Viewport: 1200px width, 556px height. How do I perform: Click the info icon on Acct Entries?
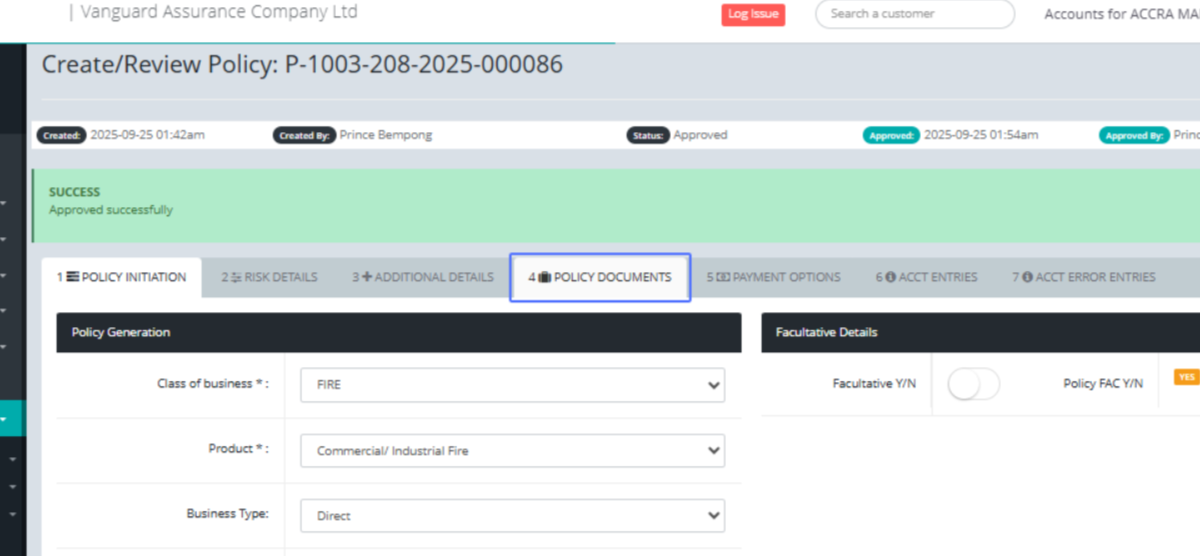890,277
